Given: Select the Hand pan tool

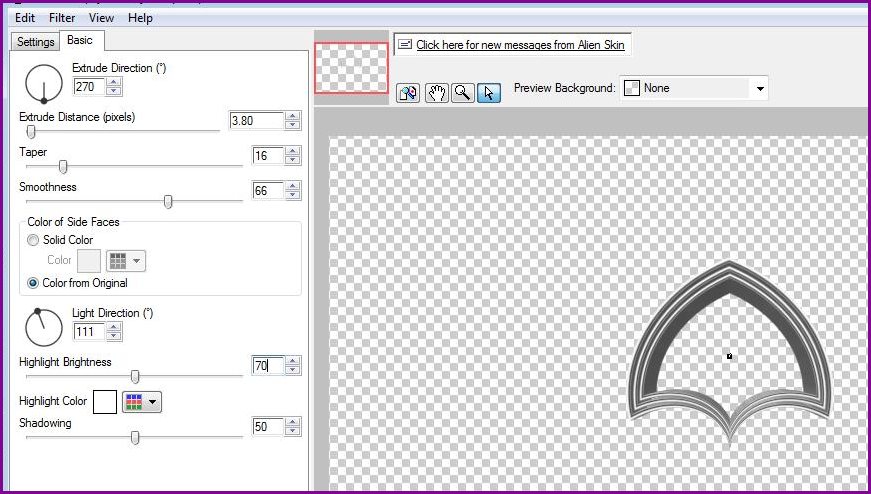Looking at the screenshot, I should 436,93.
